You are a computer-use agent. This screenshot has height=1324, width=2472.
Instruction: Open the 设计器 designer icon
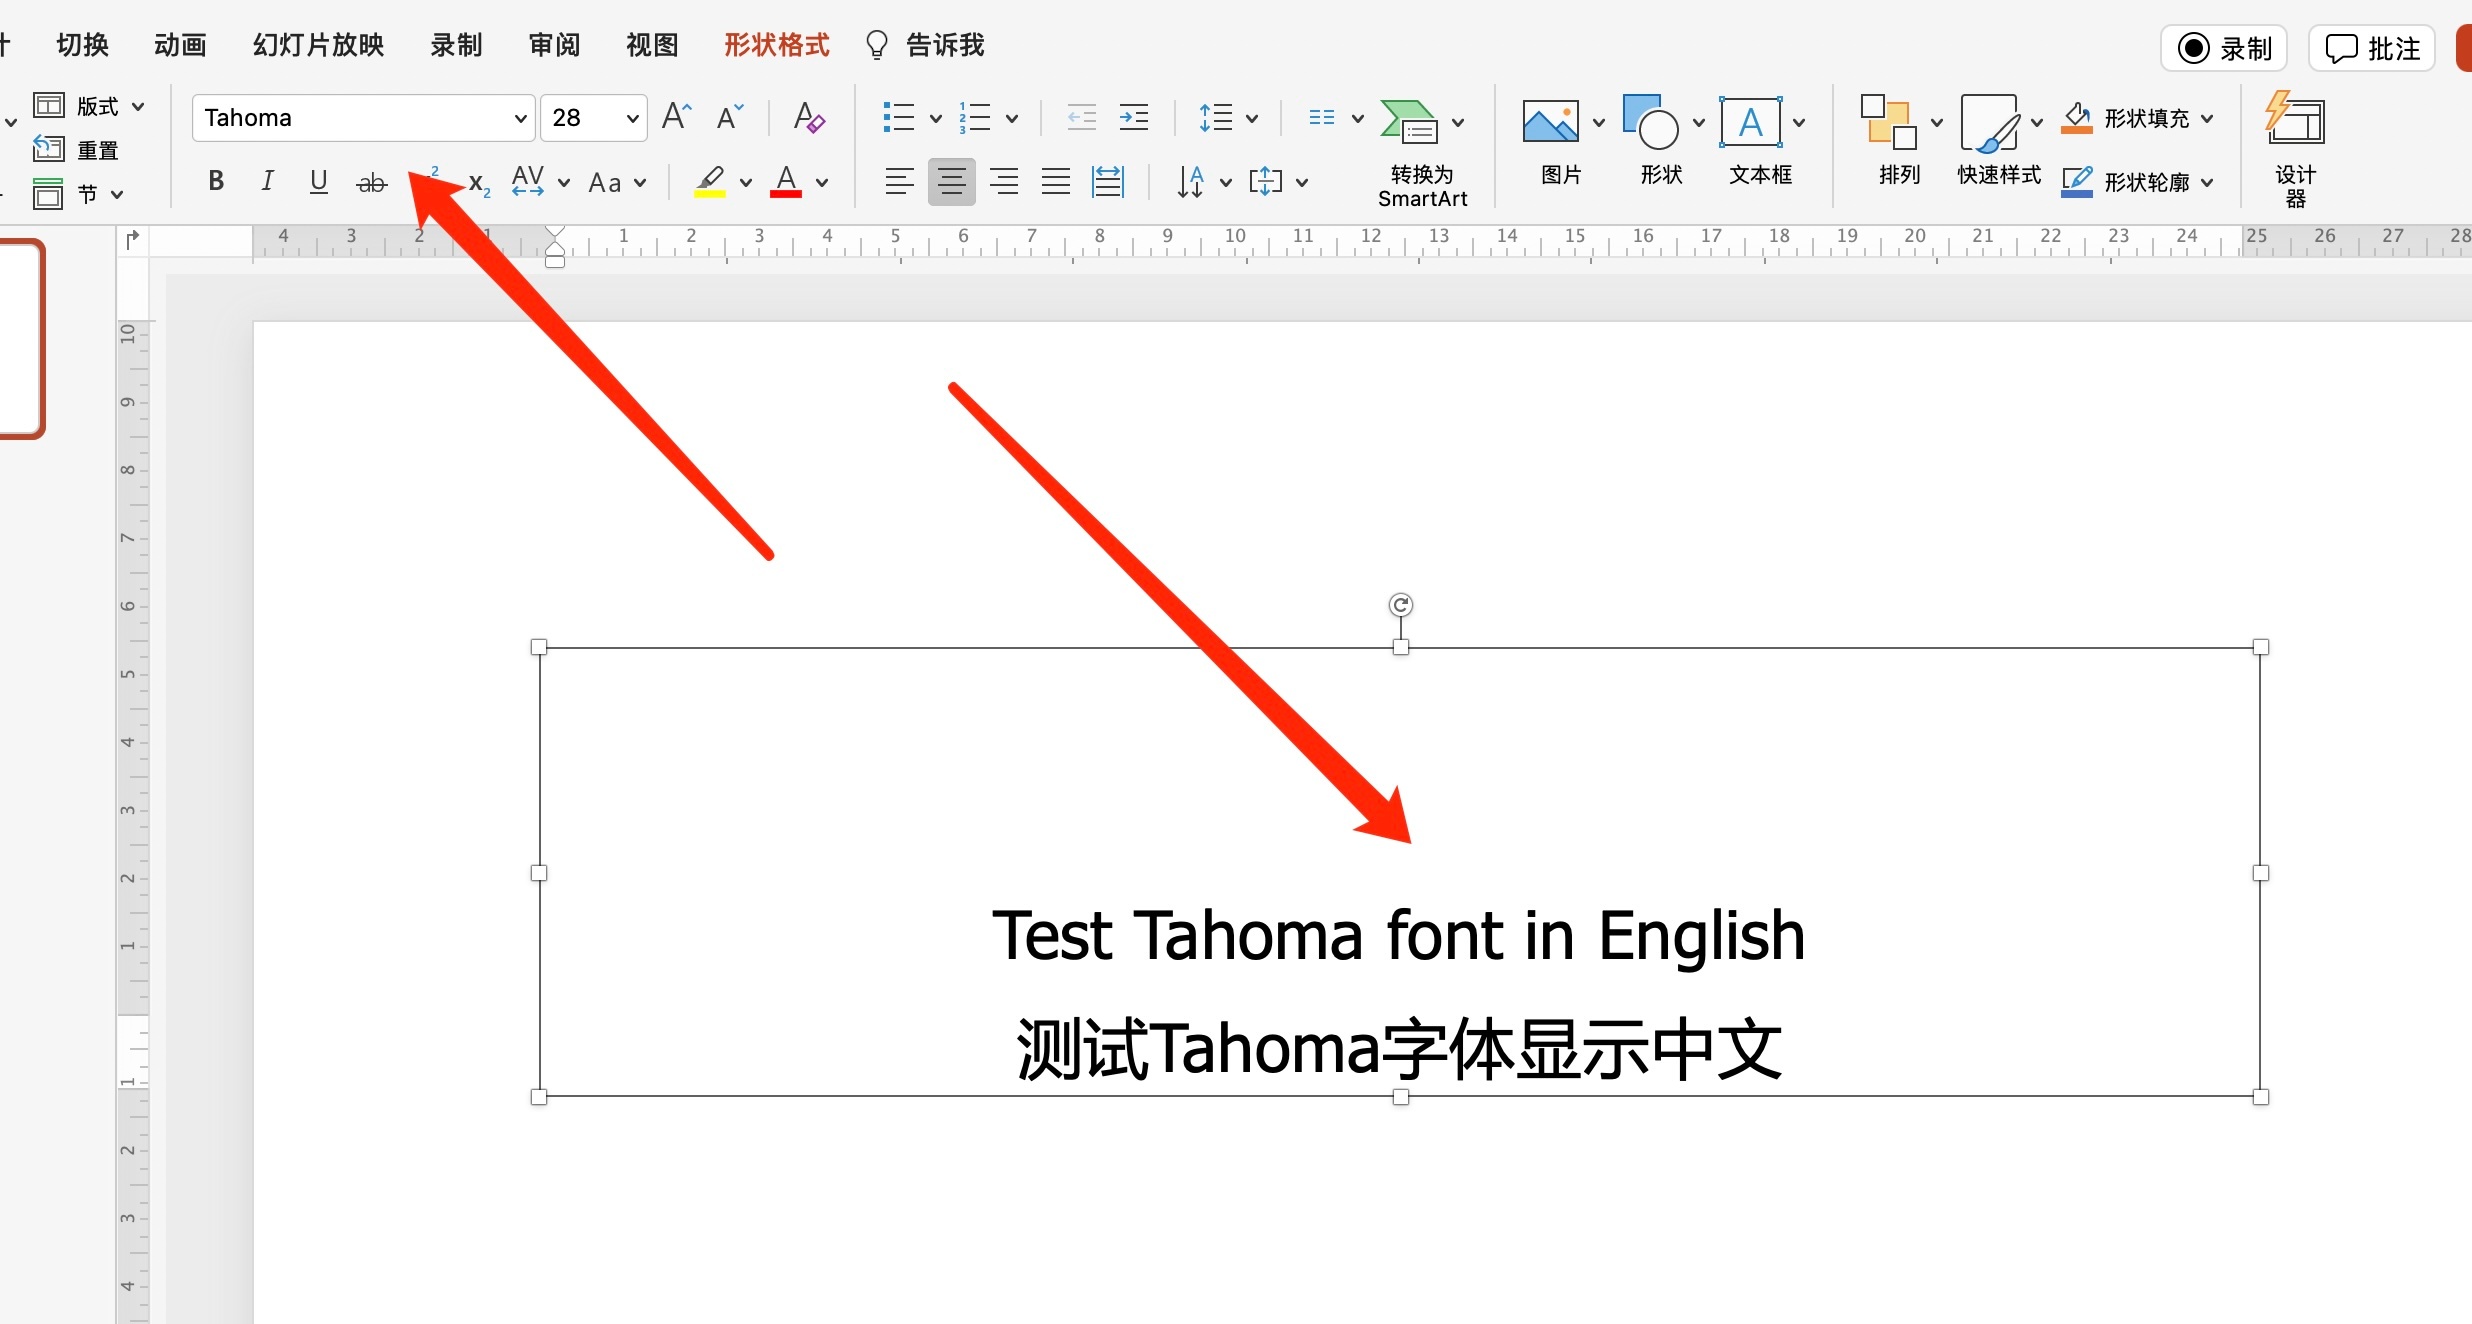[x=2295, y=120]
